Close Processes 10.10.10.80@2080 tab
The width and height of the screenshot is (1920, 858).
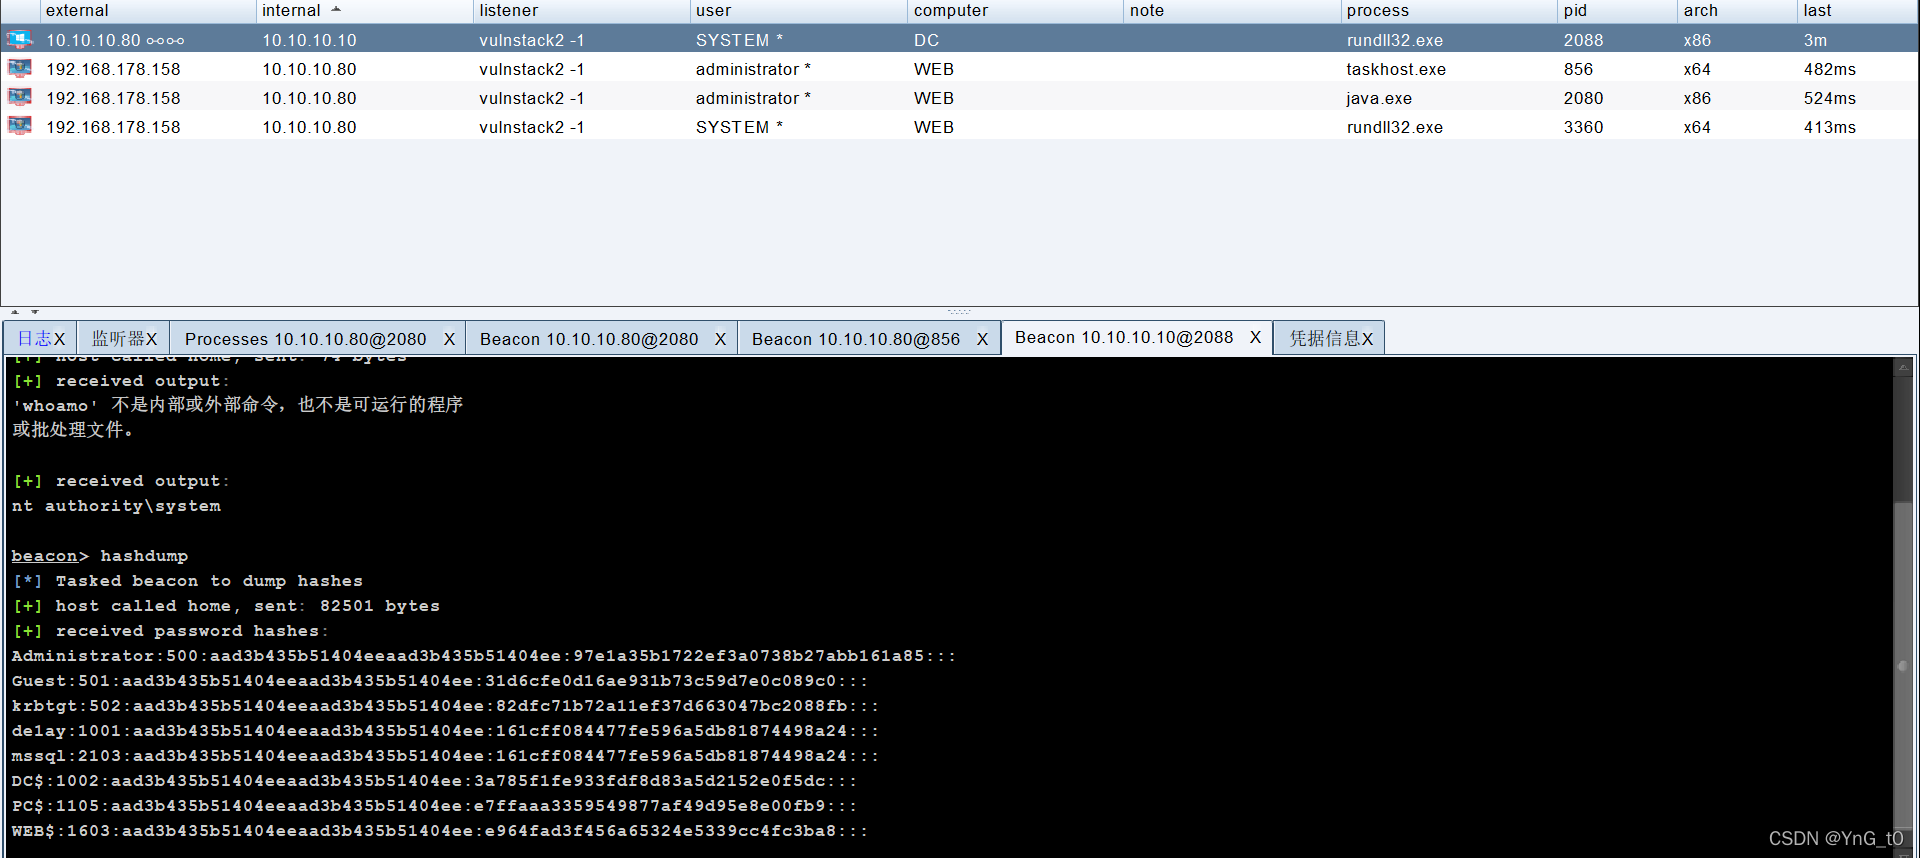(449, 339)
